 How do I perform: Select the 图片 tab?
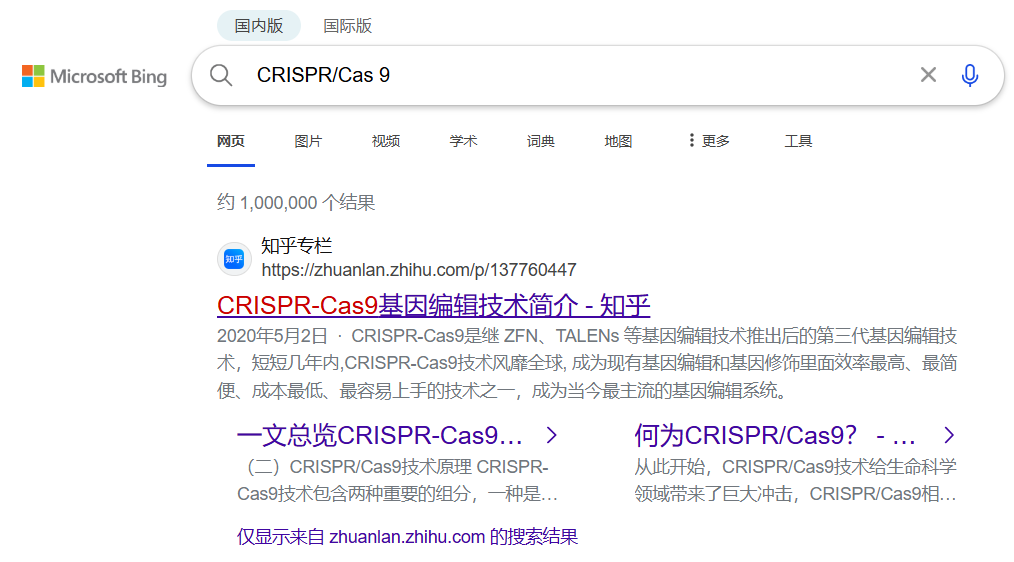point(308,141)
